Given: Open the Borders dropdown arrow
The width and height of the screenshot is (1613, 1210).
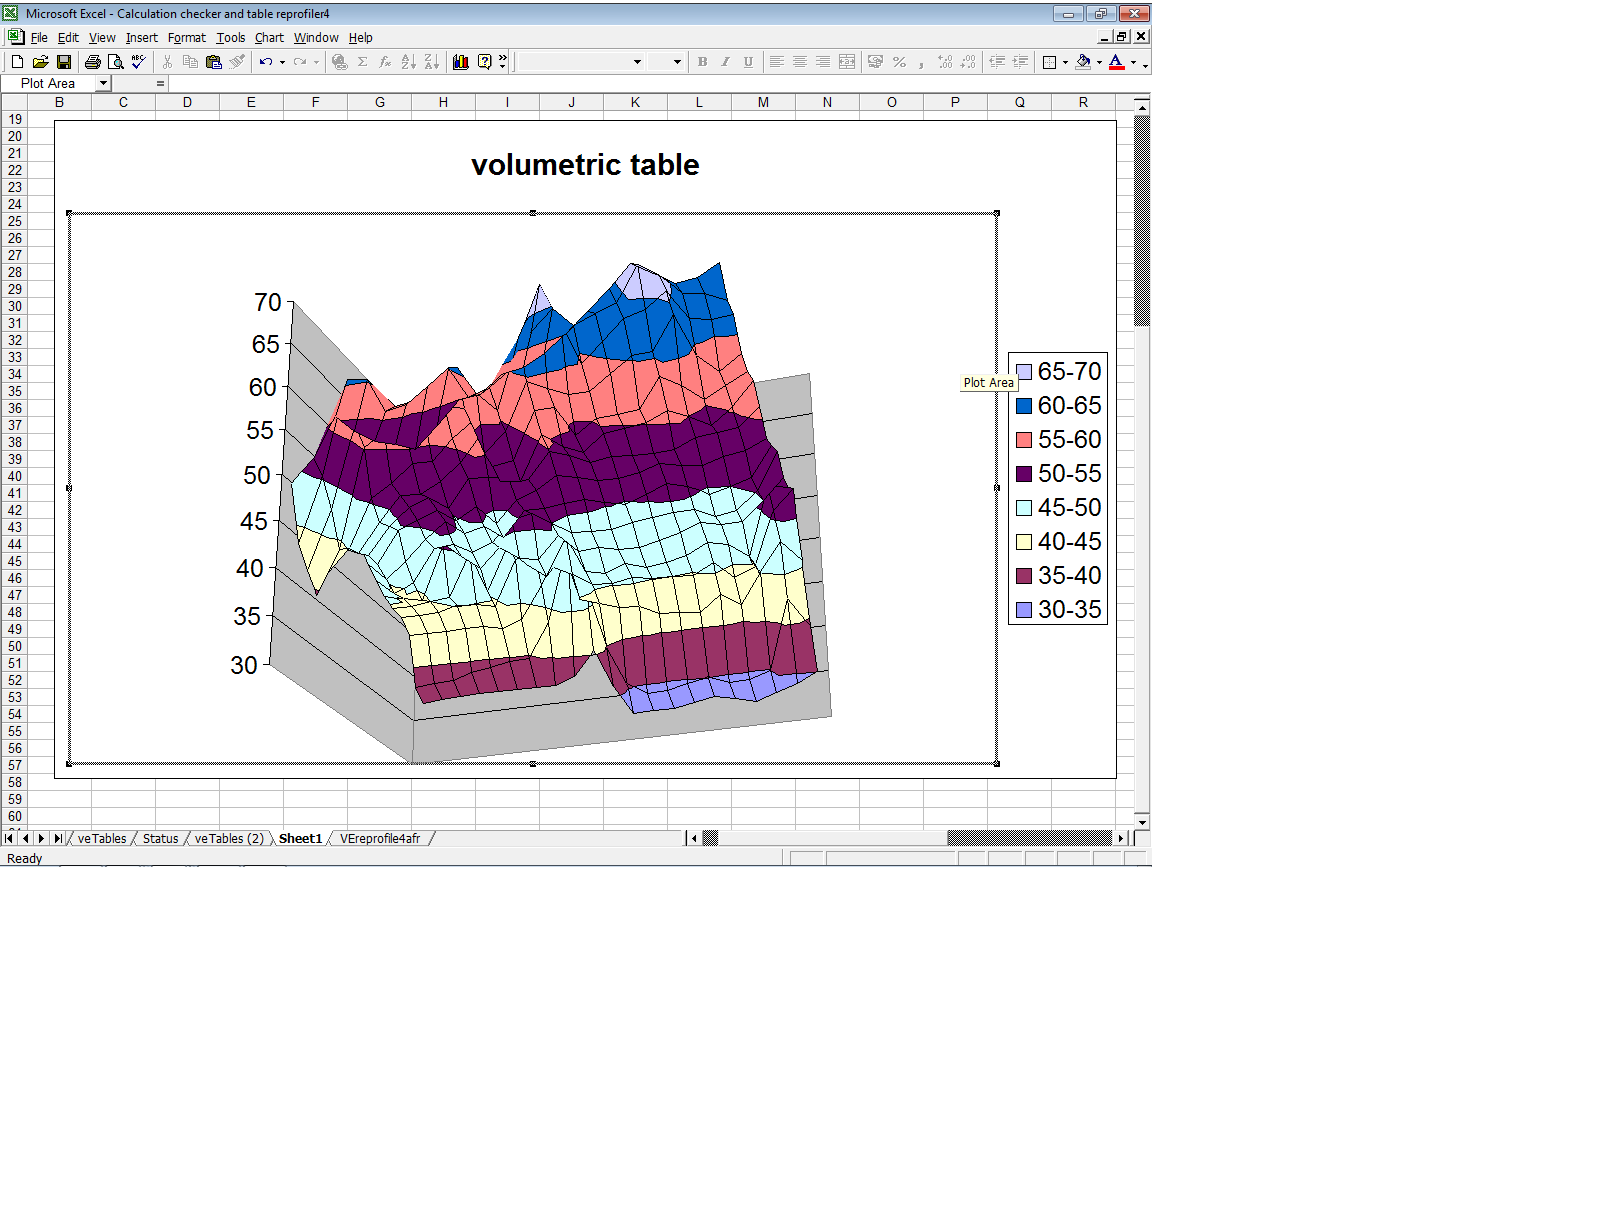Looking at the screenshot, I should (1066, 62).
